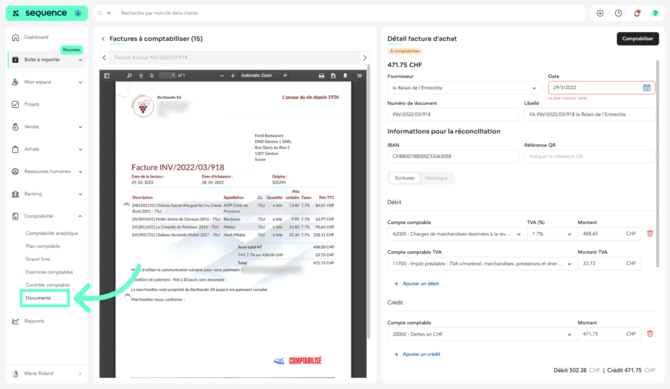This screenshot has width=670, height=389.
Task: Click the Banking building icon
Action: tap(15, 194)
